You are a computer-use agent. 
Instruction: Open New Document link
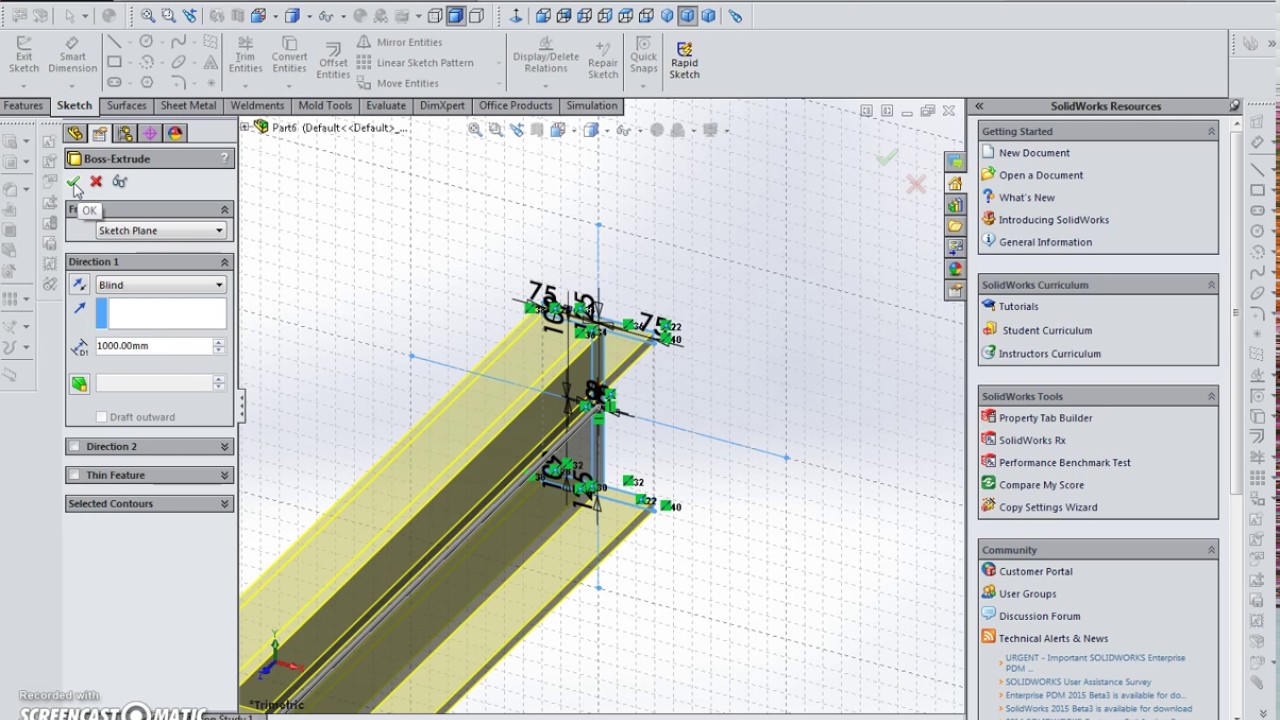pos(1034,153)
